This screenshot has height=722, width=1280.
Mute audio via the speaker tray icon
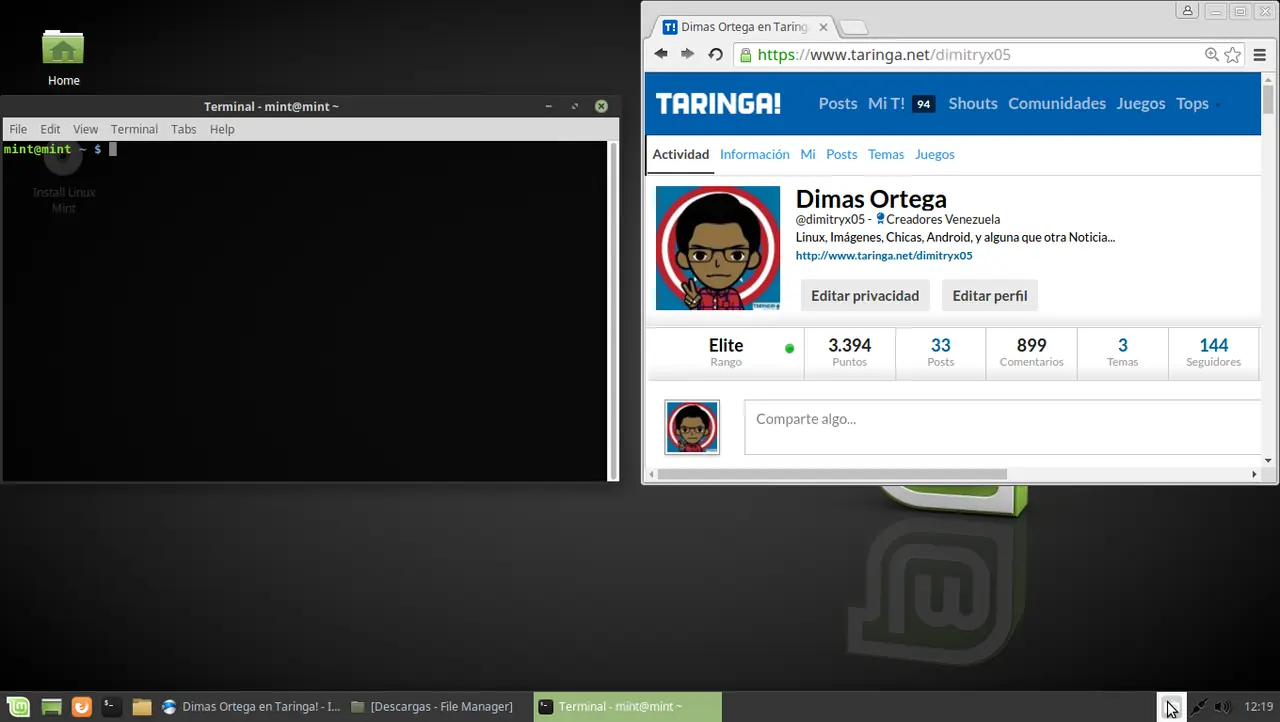point(1222,707)
